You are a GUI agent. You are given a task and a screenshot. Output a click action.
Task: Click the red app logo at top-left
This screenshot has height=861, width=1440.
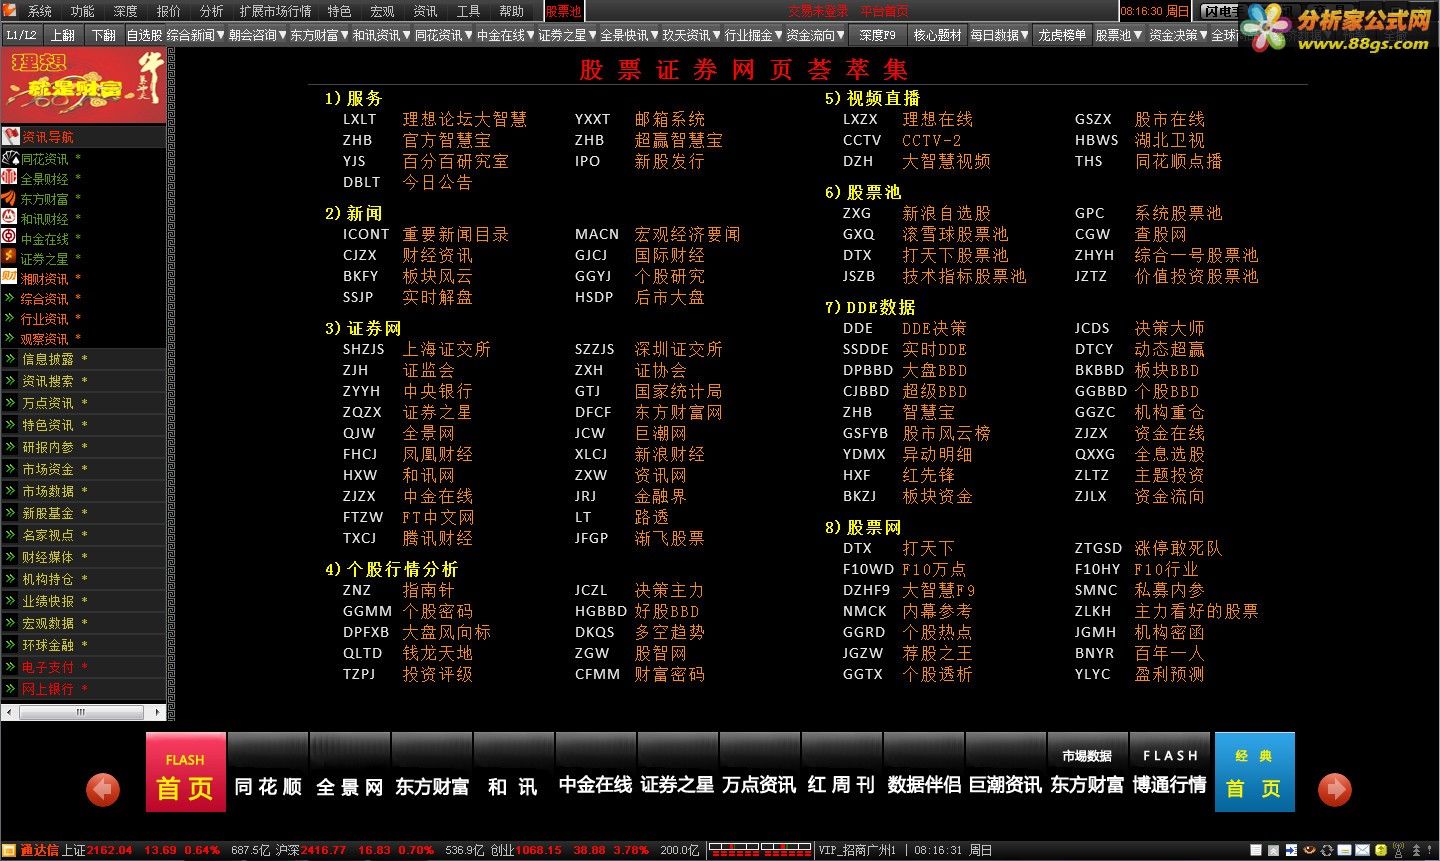pyautogui.click(x=11, y=11)
